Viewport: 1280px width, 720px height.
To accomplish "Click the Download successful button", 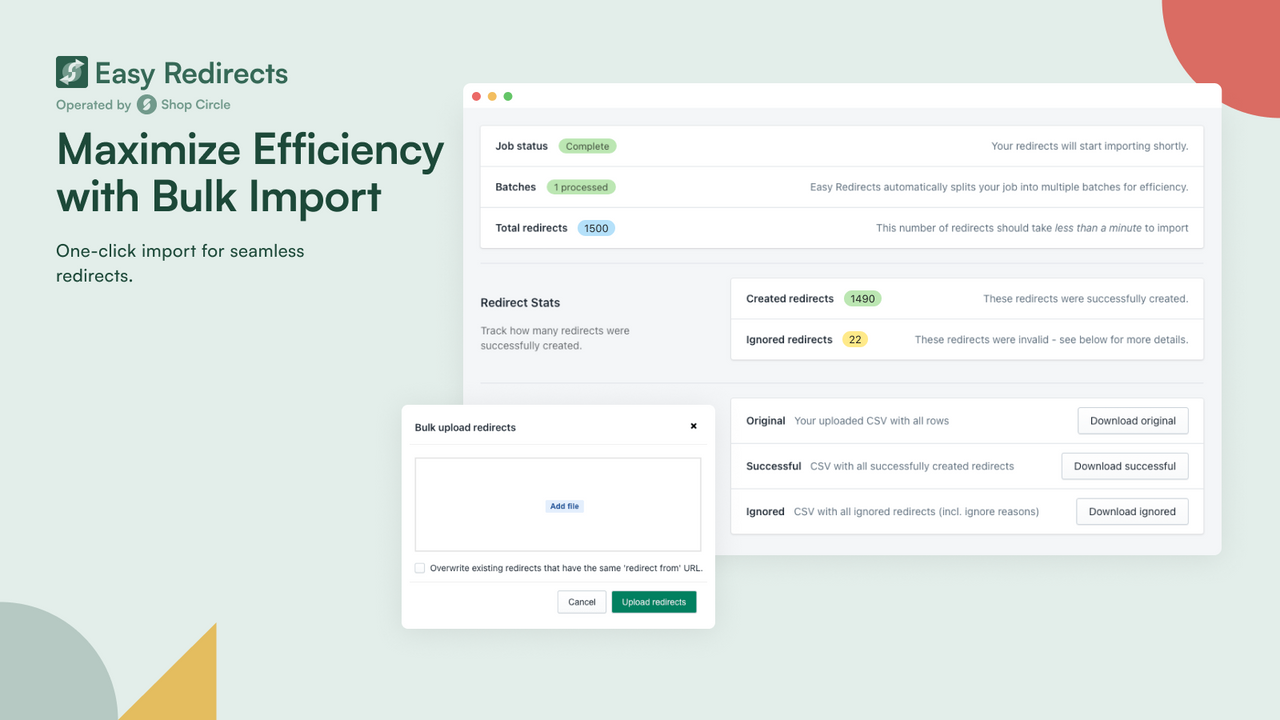I will click(x=1124, y=466).
